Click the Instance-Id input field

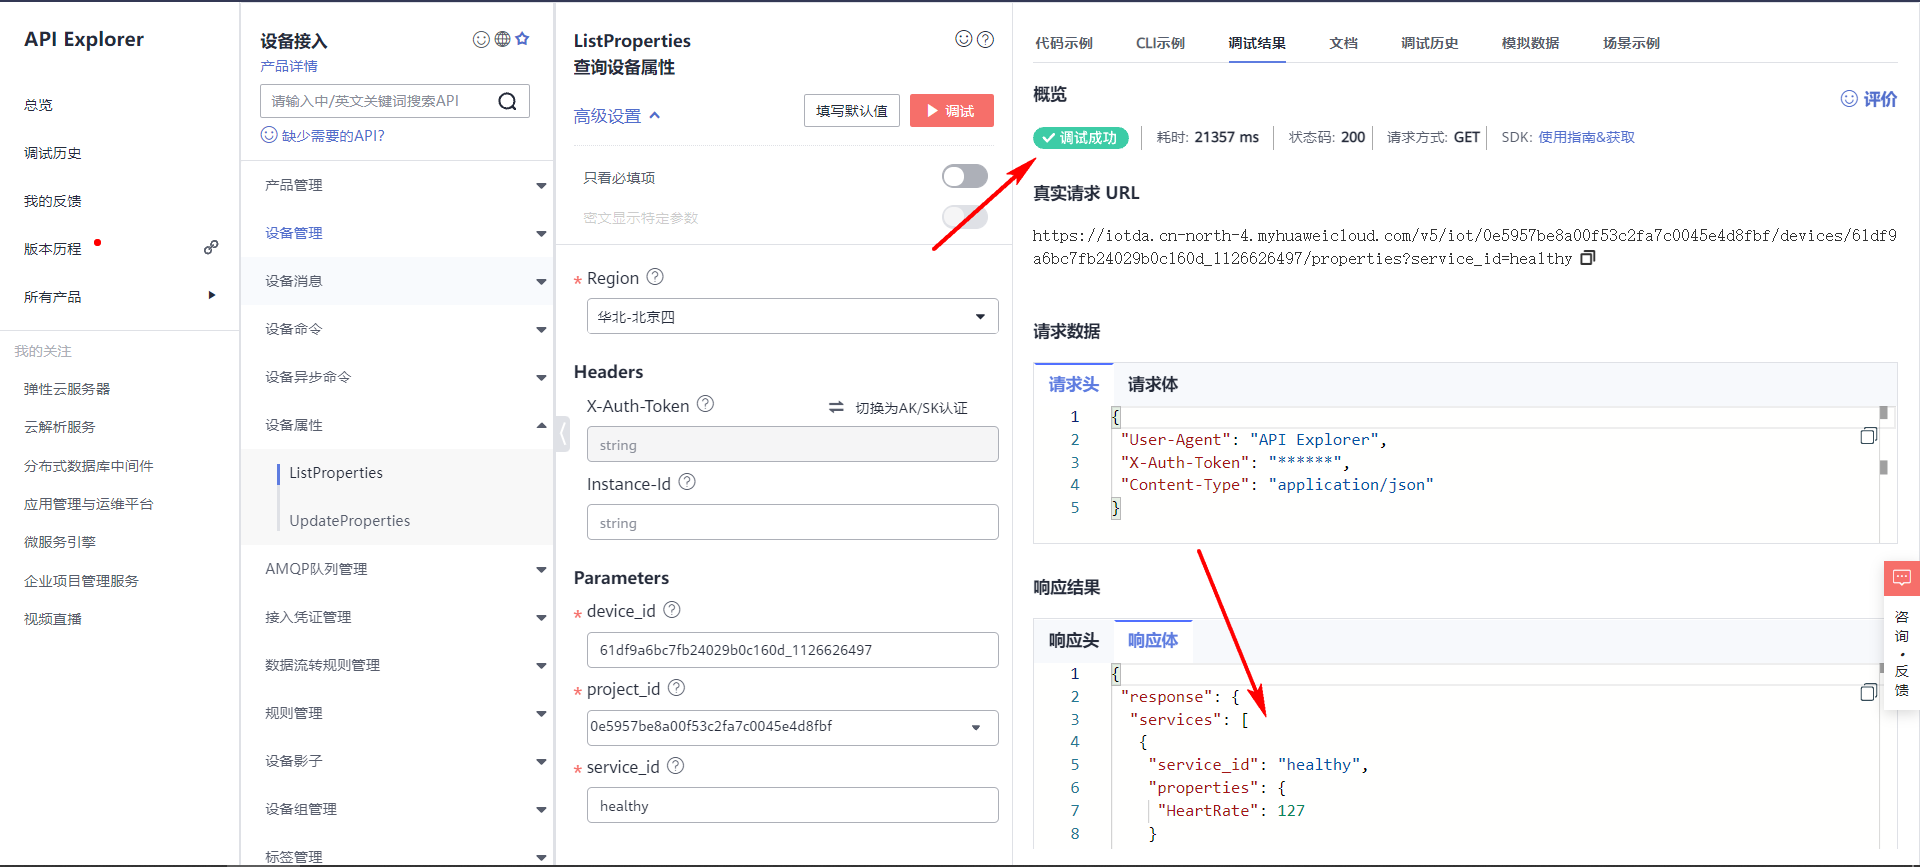point(792,522)
